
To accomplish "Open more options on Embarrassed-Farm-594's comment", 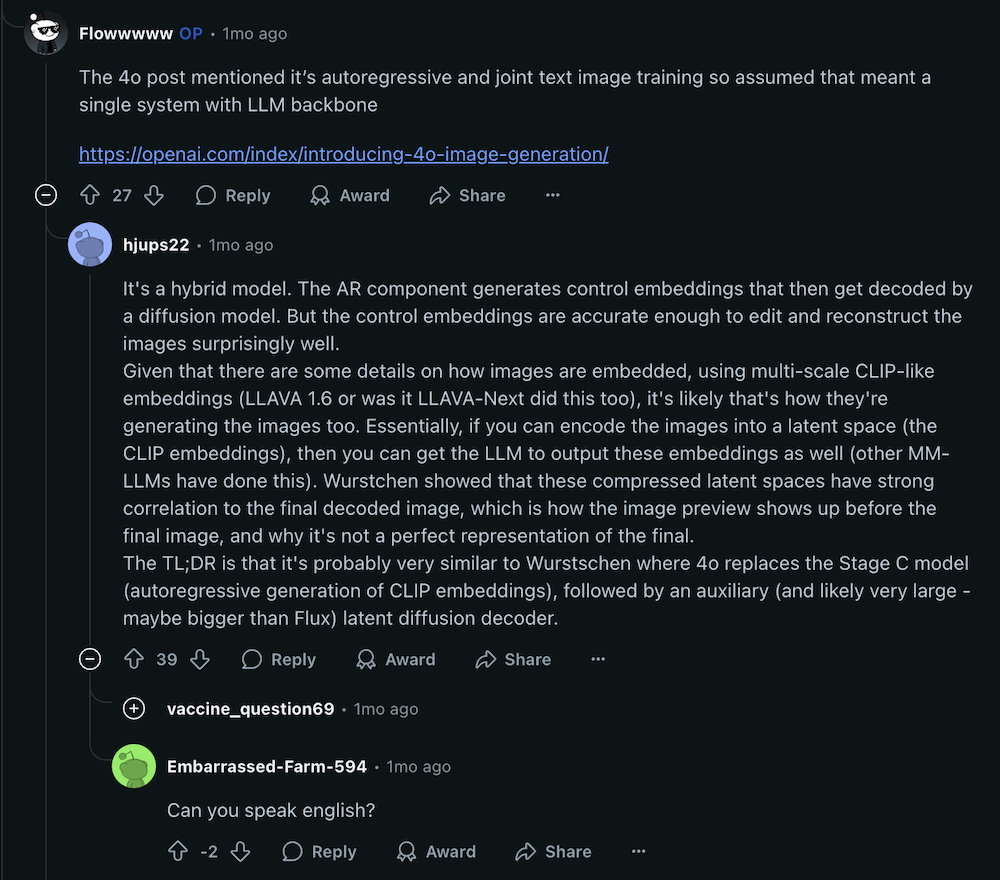I will [x=638, y=851].
